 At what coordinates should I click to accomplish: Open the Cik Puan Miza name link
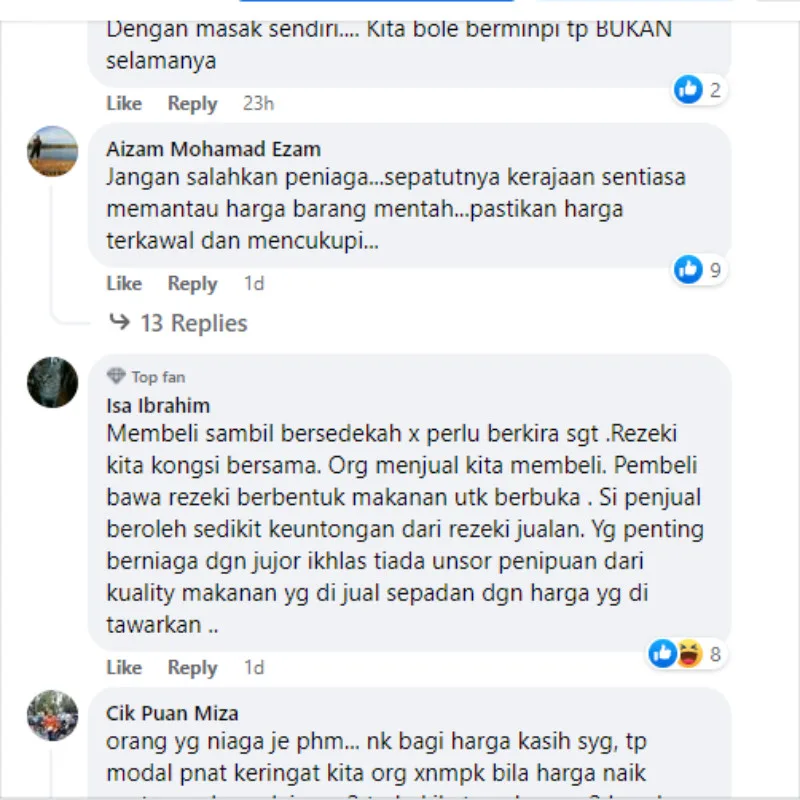coord(172,713)
